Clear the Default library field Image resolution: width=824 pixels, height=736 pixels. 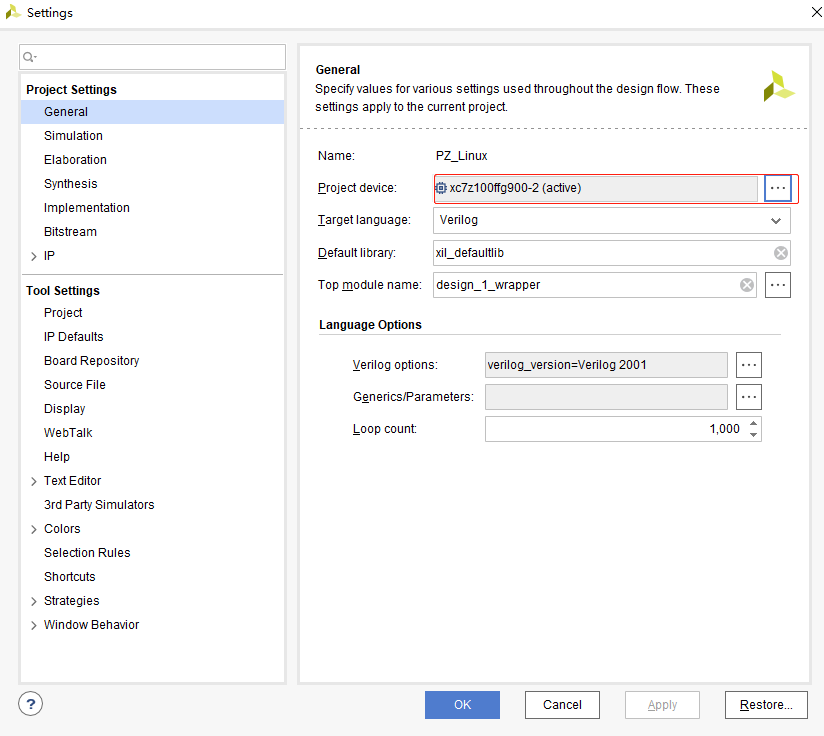781,253
